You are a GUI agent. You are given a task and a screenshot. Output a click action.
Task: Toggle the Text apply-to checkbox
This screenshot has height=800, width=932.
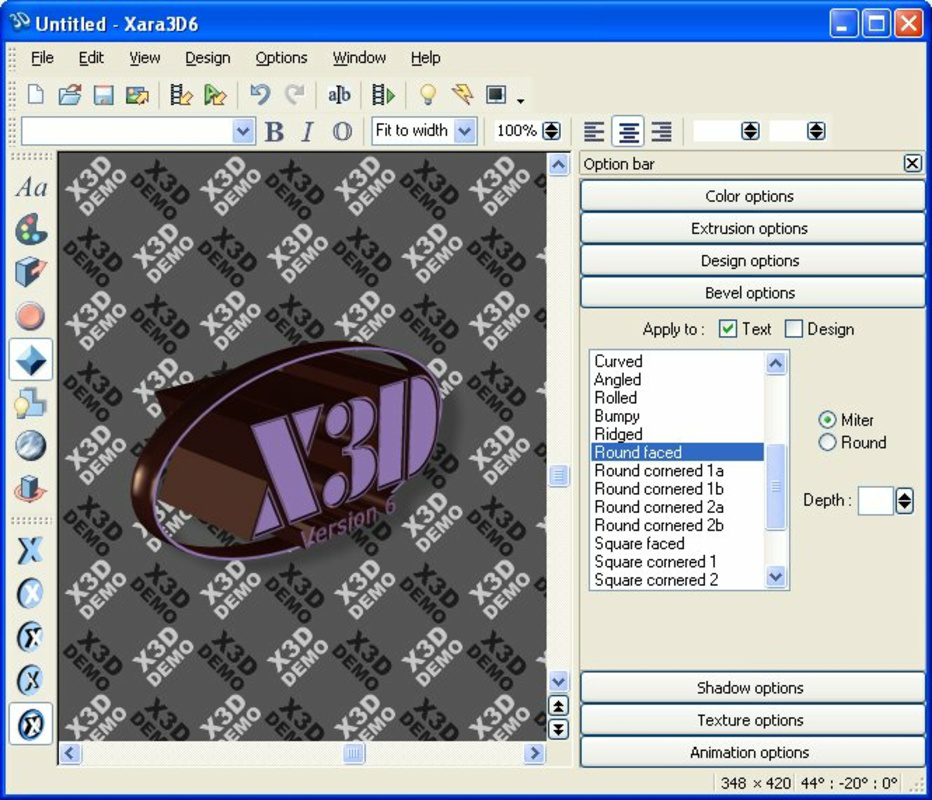tap(728, 329)
